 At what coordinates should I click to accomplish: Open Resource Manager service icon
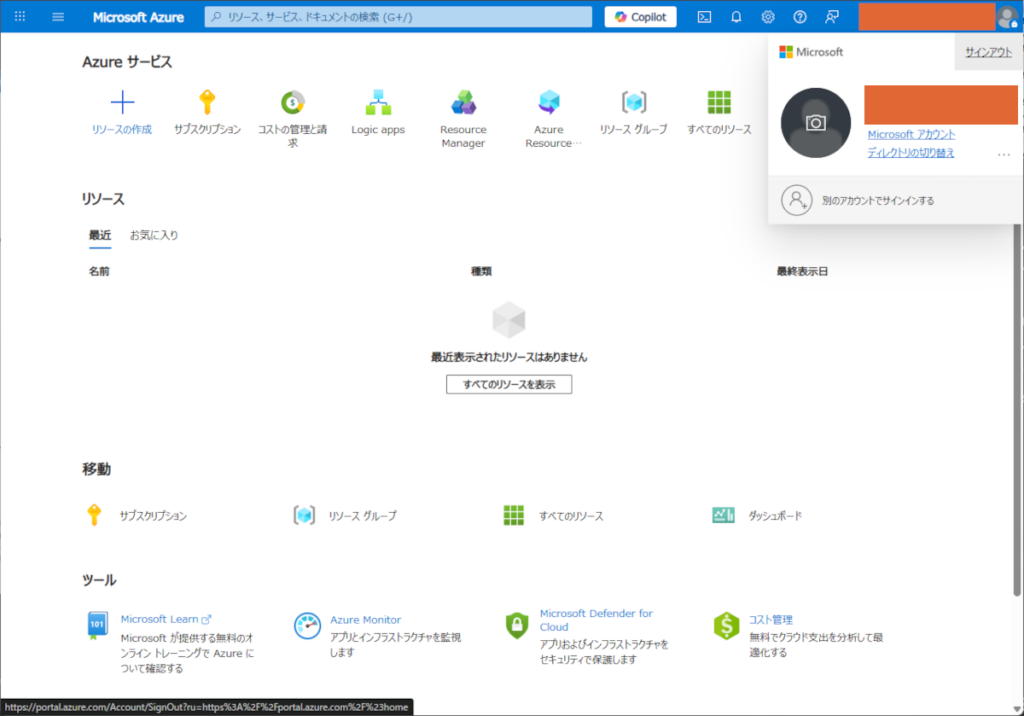(464, 102)
